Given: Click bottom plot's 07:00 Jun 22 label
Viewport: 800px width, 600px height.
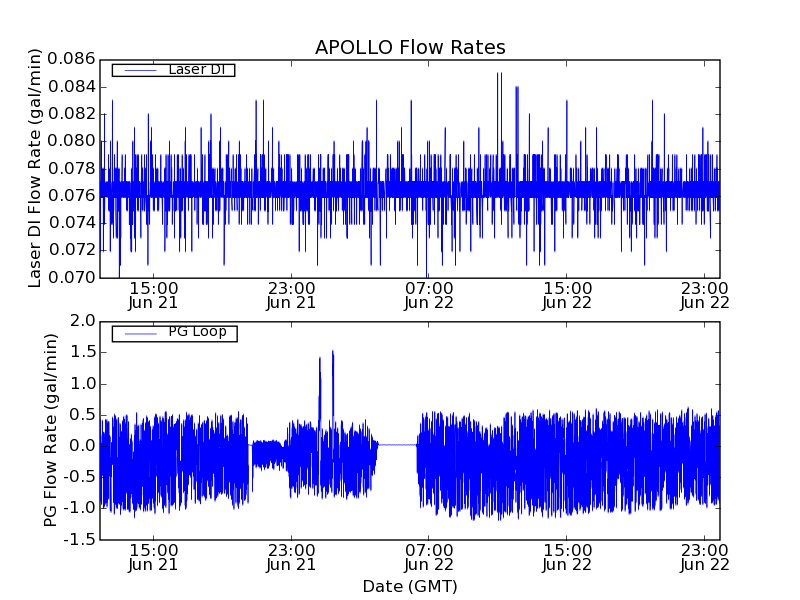Looking at the screenshot, I should [429, 558].
